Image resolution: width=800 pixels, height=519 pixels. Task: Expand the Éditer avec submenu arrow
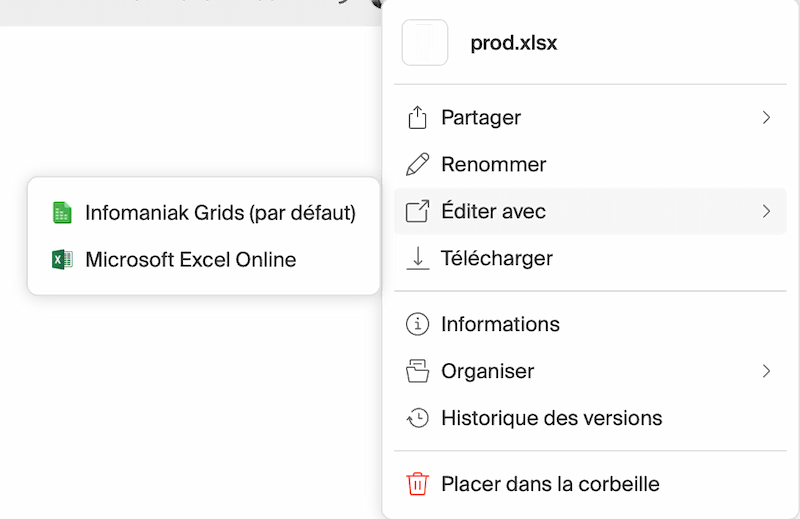coord(766,211)
